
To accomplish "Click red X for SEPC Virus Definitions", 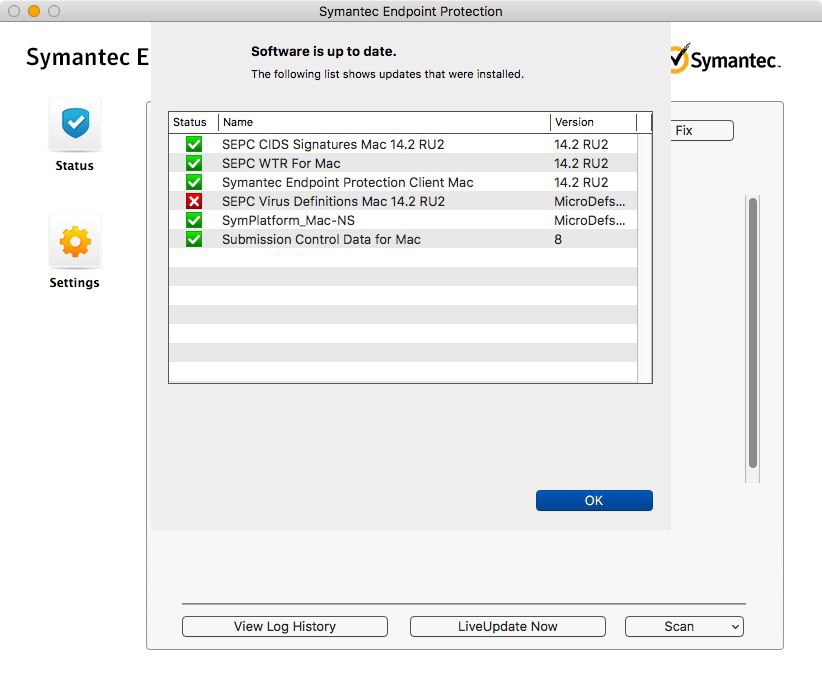I will pos(194,201).
